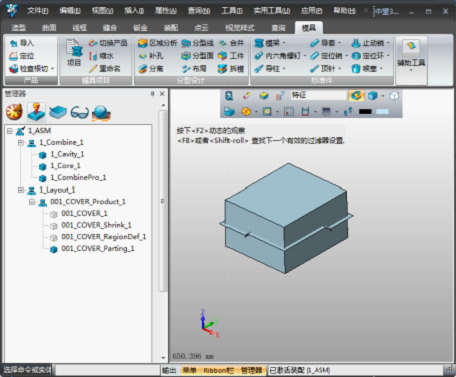Select 001_COVER_Parting_1 in the tree
The width and height of the screenshot is (456, 377).
(x=98, y=249)
